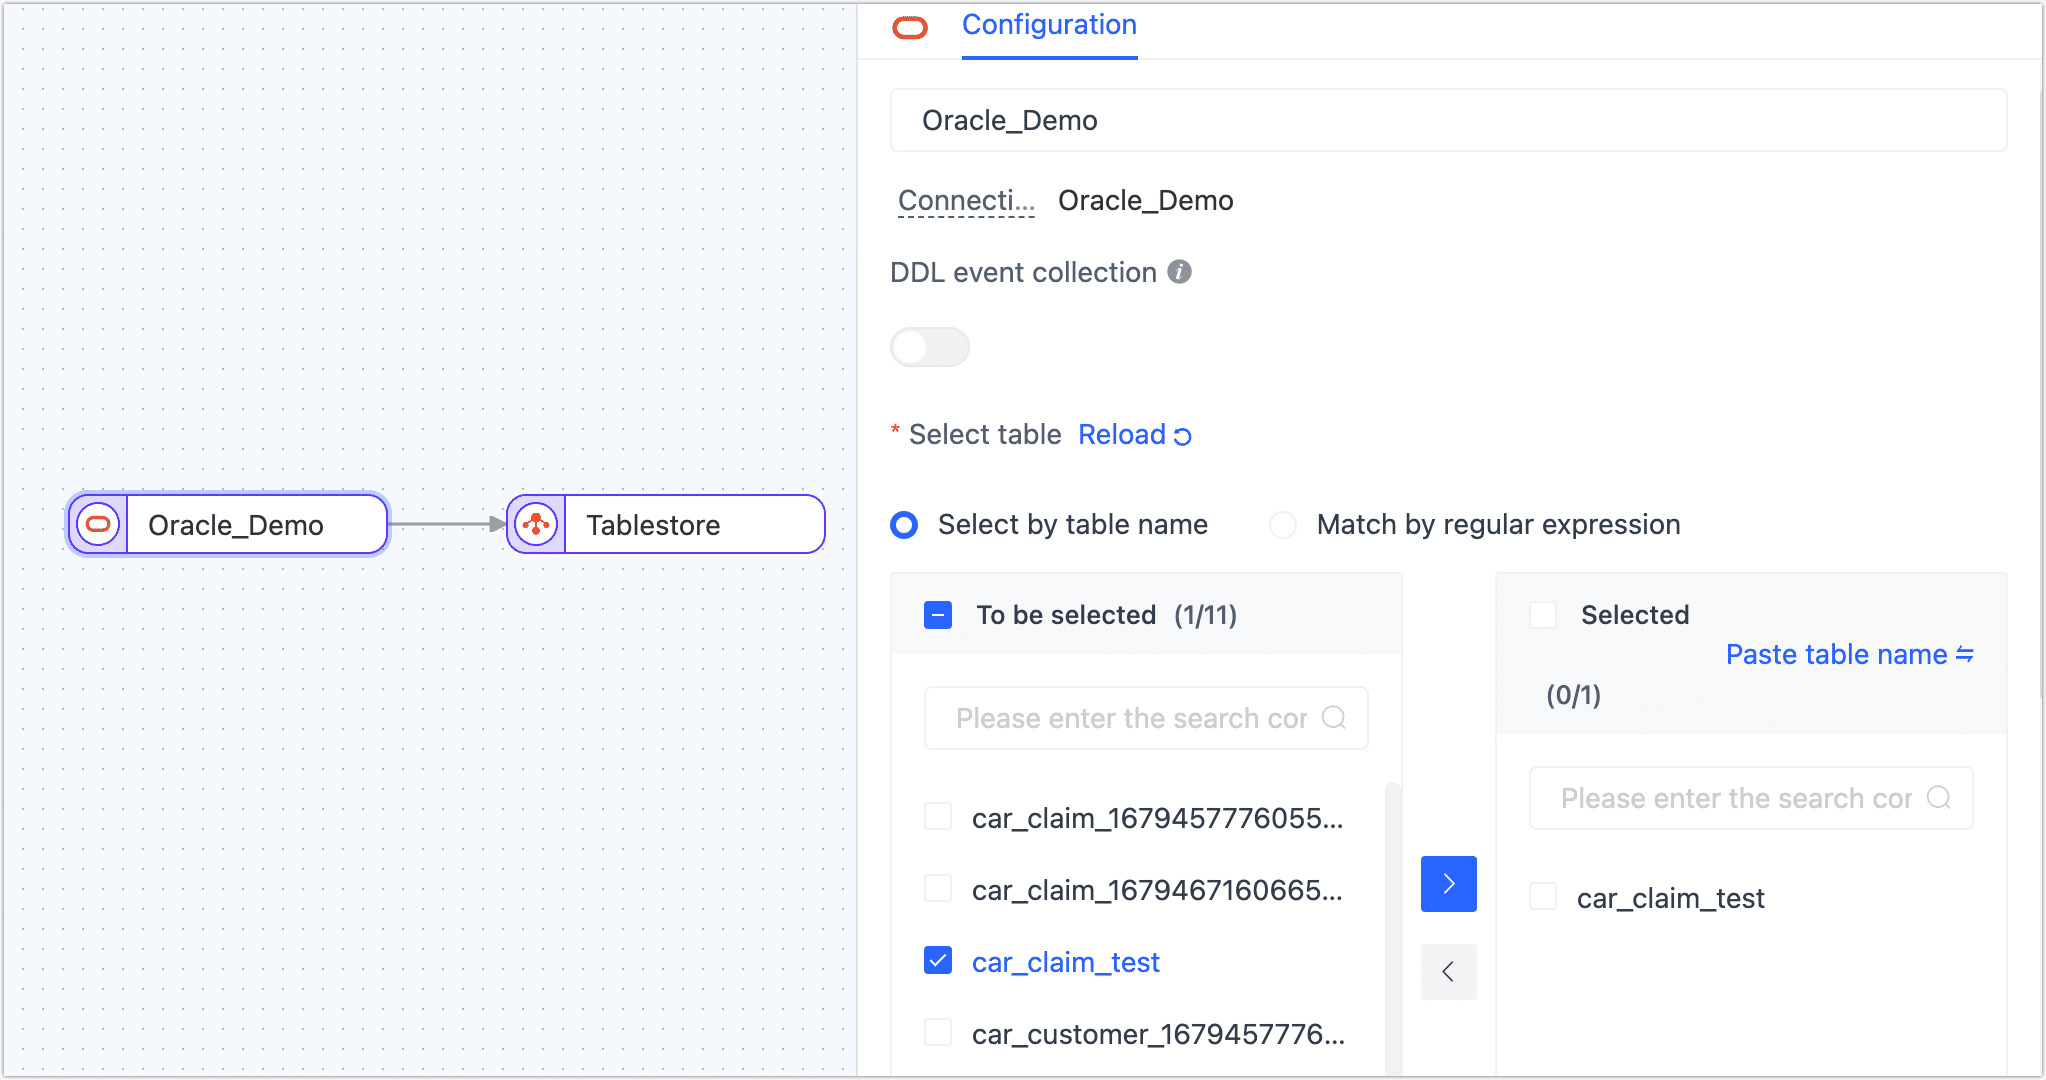2046x1080 pixels.
Task: Click the Oracle source icon on the canvas node
Action: [97, 524]
